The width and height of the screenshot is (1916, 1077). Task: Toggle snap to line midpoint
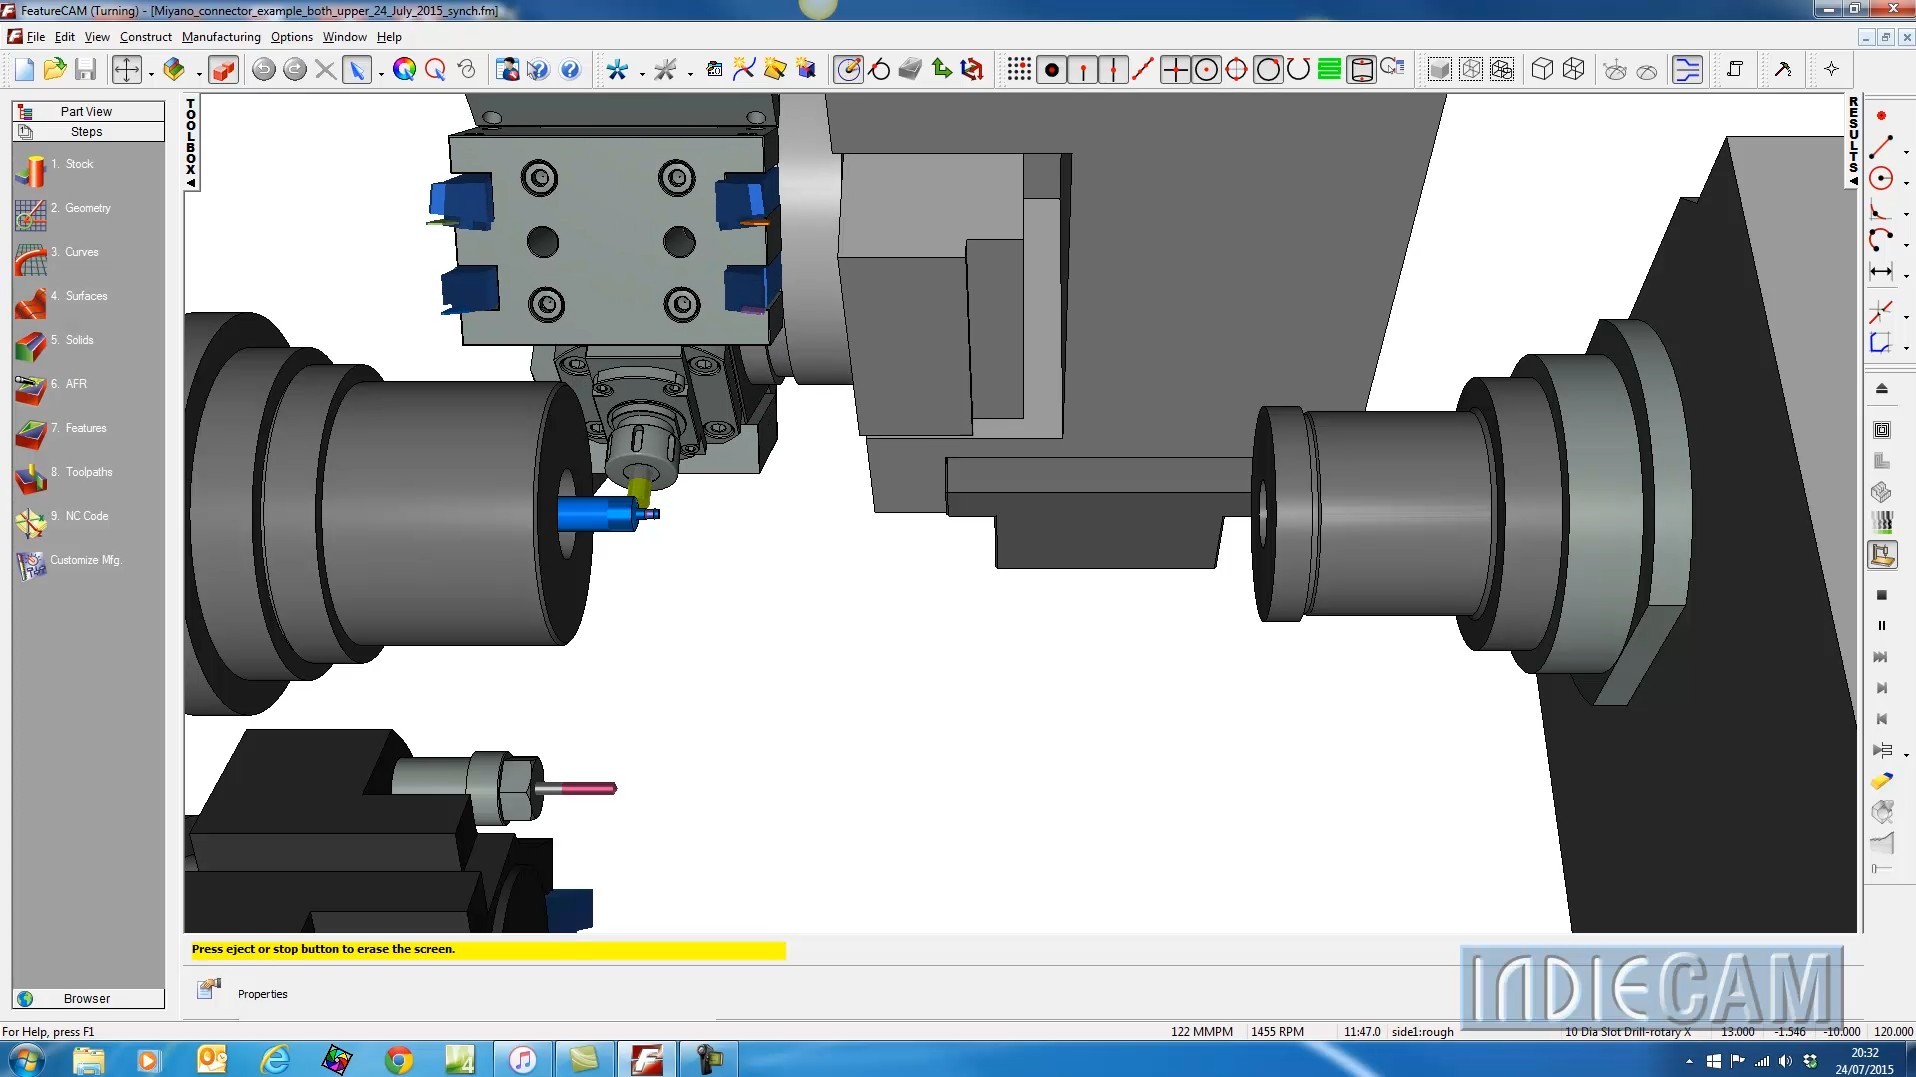(x=1113, y=69)
